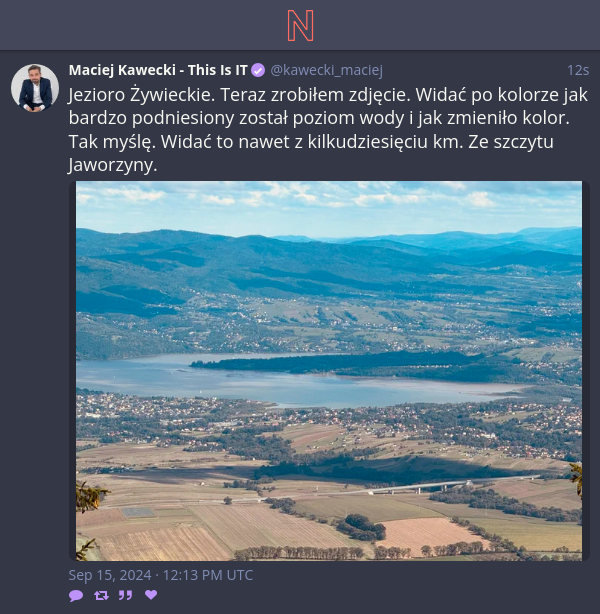Click the quote marks icon
600x614 pixels.
click(125, 596)
